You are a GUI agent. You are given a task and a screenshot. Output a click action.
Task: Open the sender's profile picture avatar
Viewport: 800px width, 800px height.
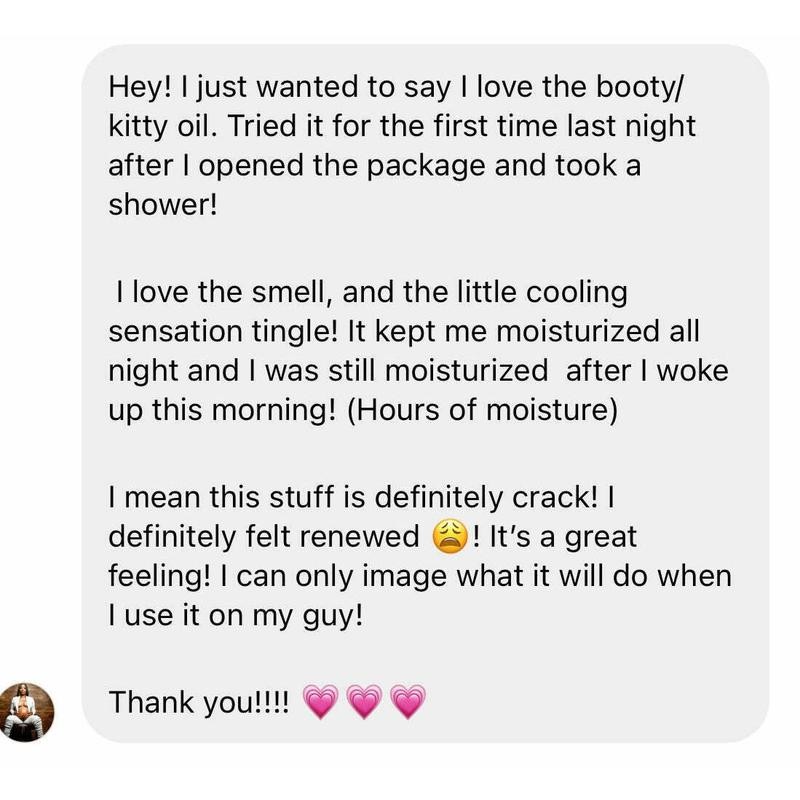[26, 712]
